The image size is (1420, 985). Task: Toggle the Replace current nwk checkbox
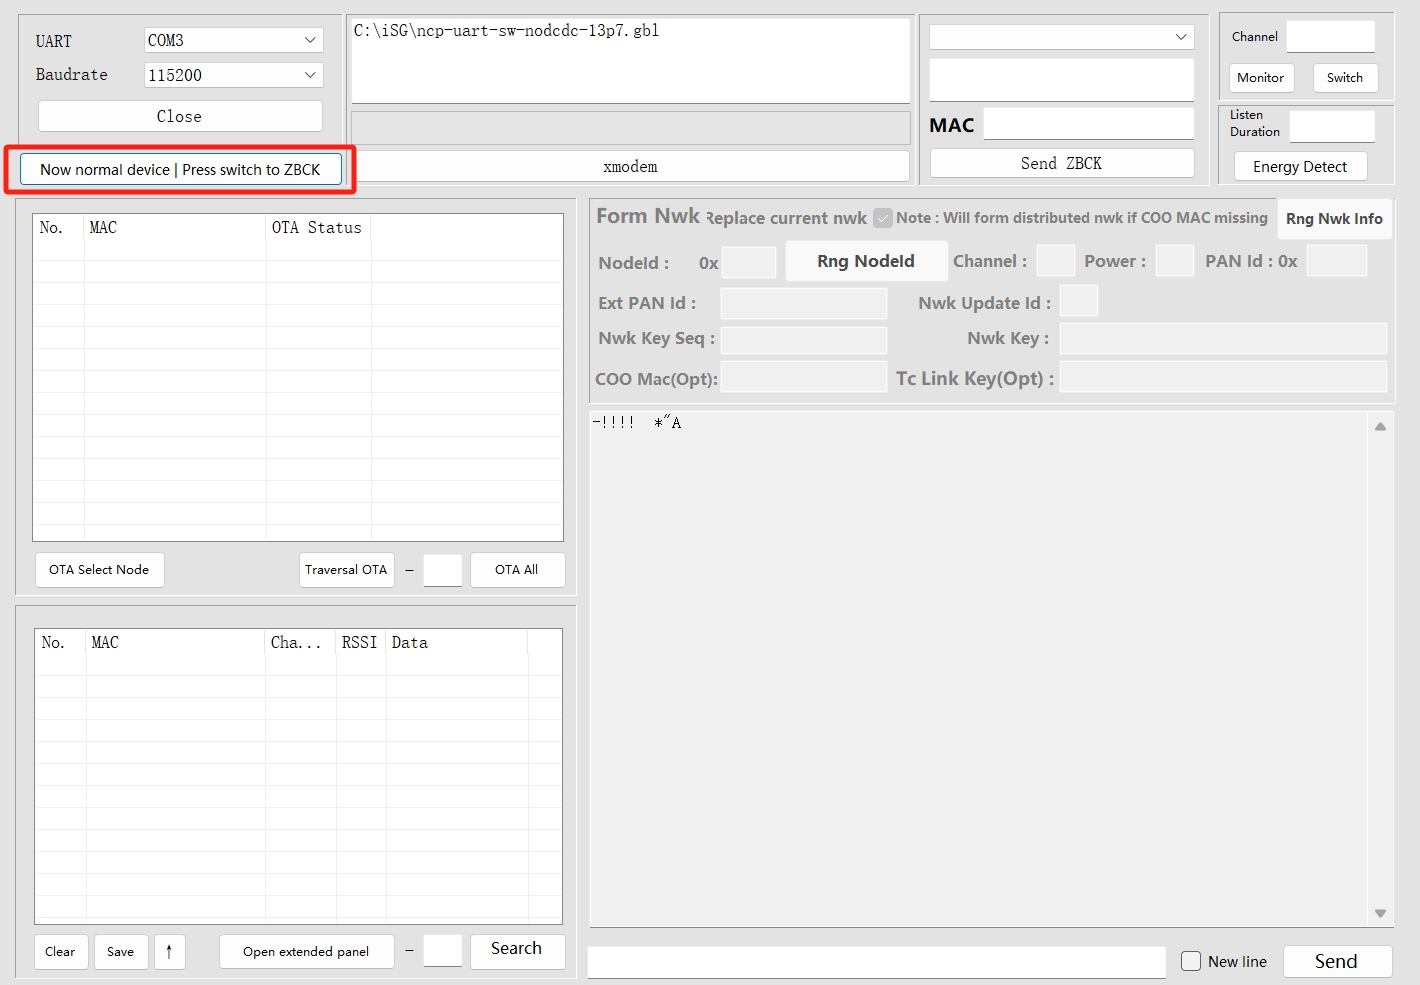click(x=883, y=218)
